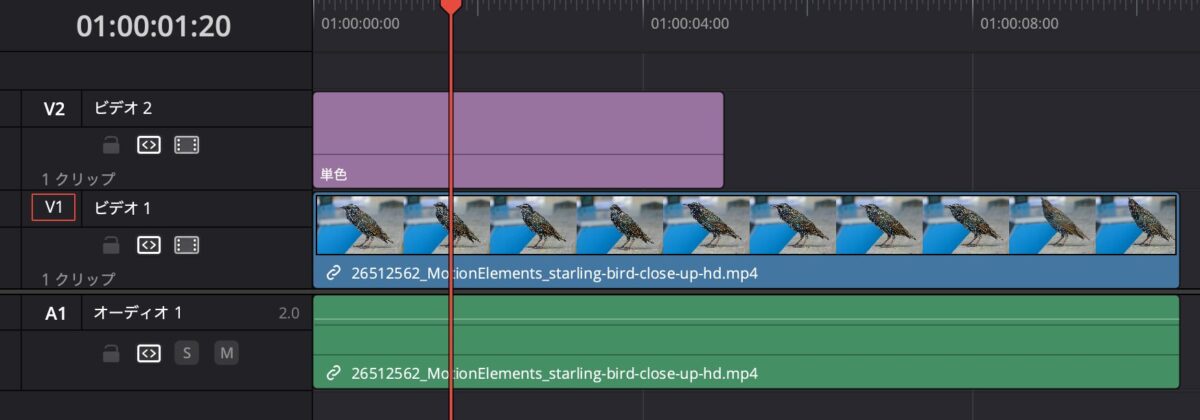1200x420 pixels.
Task: Disable video track ビデオ 2 filmstrip icon
Action: (x=186, y=145)
